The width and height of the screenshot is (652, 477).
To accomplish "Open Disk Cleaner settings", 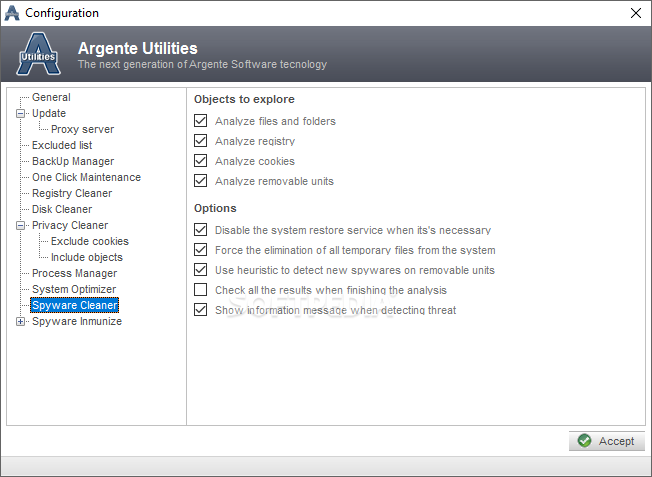I will [62, 209].
